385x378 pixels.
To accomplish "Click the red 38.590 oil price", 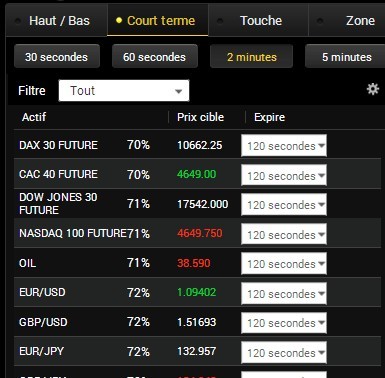I will point(194,263).
